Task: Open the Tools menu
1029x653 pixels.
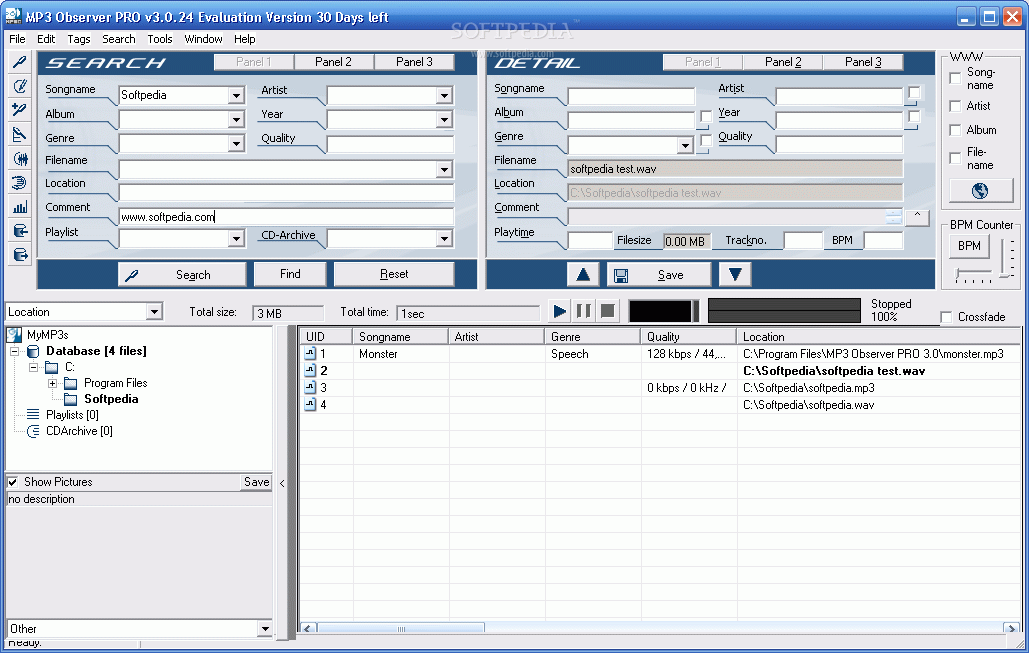Action: pos(159,39)
